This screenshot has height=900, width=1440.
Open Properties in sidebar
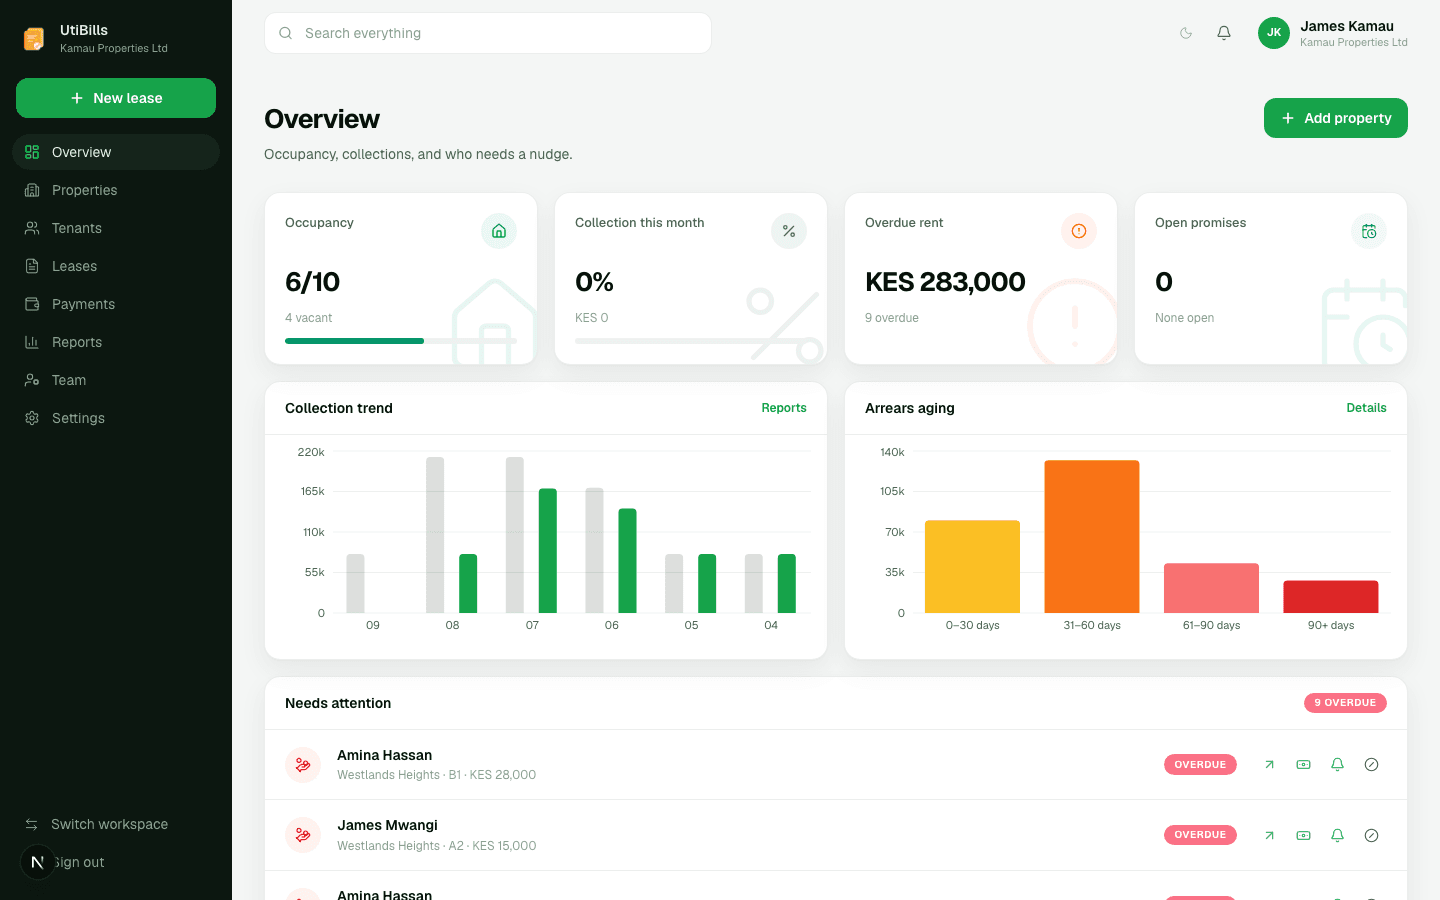pos(116,190)
